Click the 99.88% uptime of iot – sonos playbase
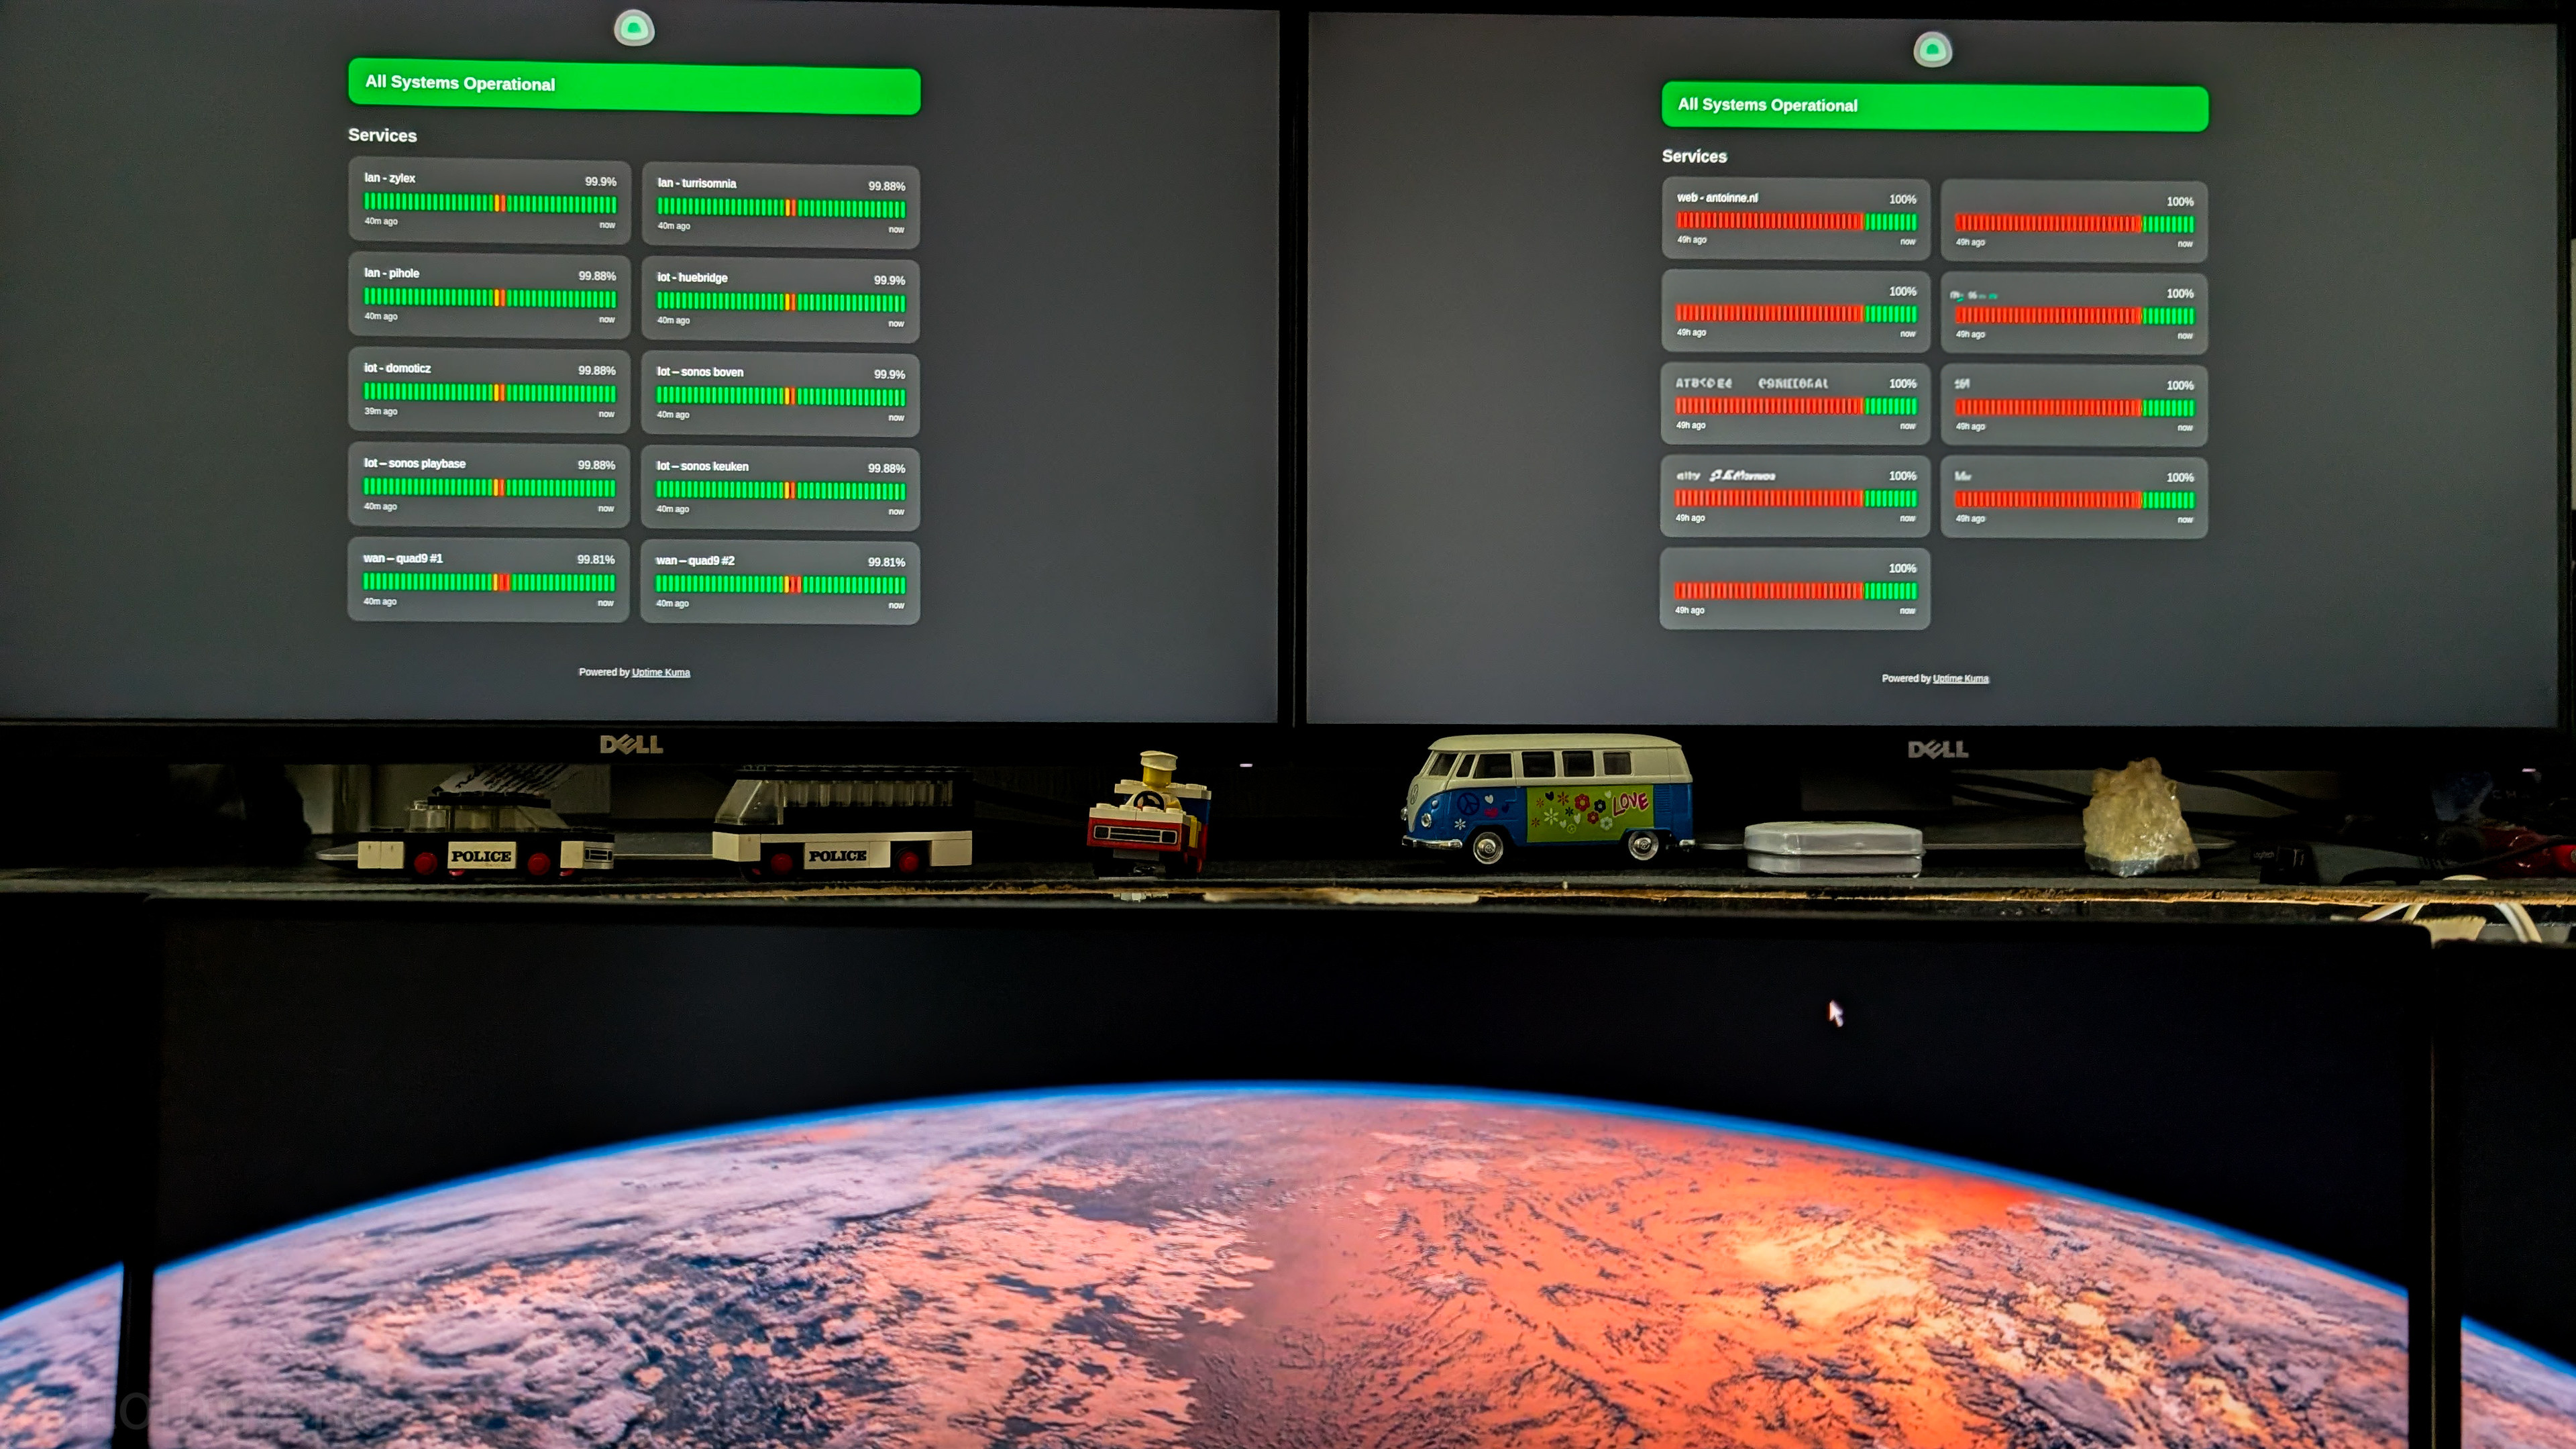The image size is (2576, 1449). click(596, 466)
